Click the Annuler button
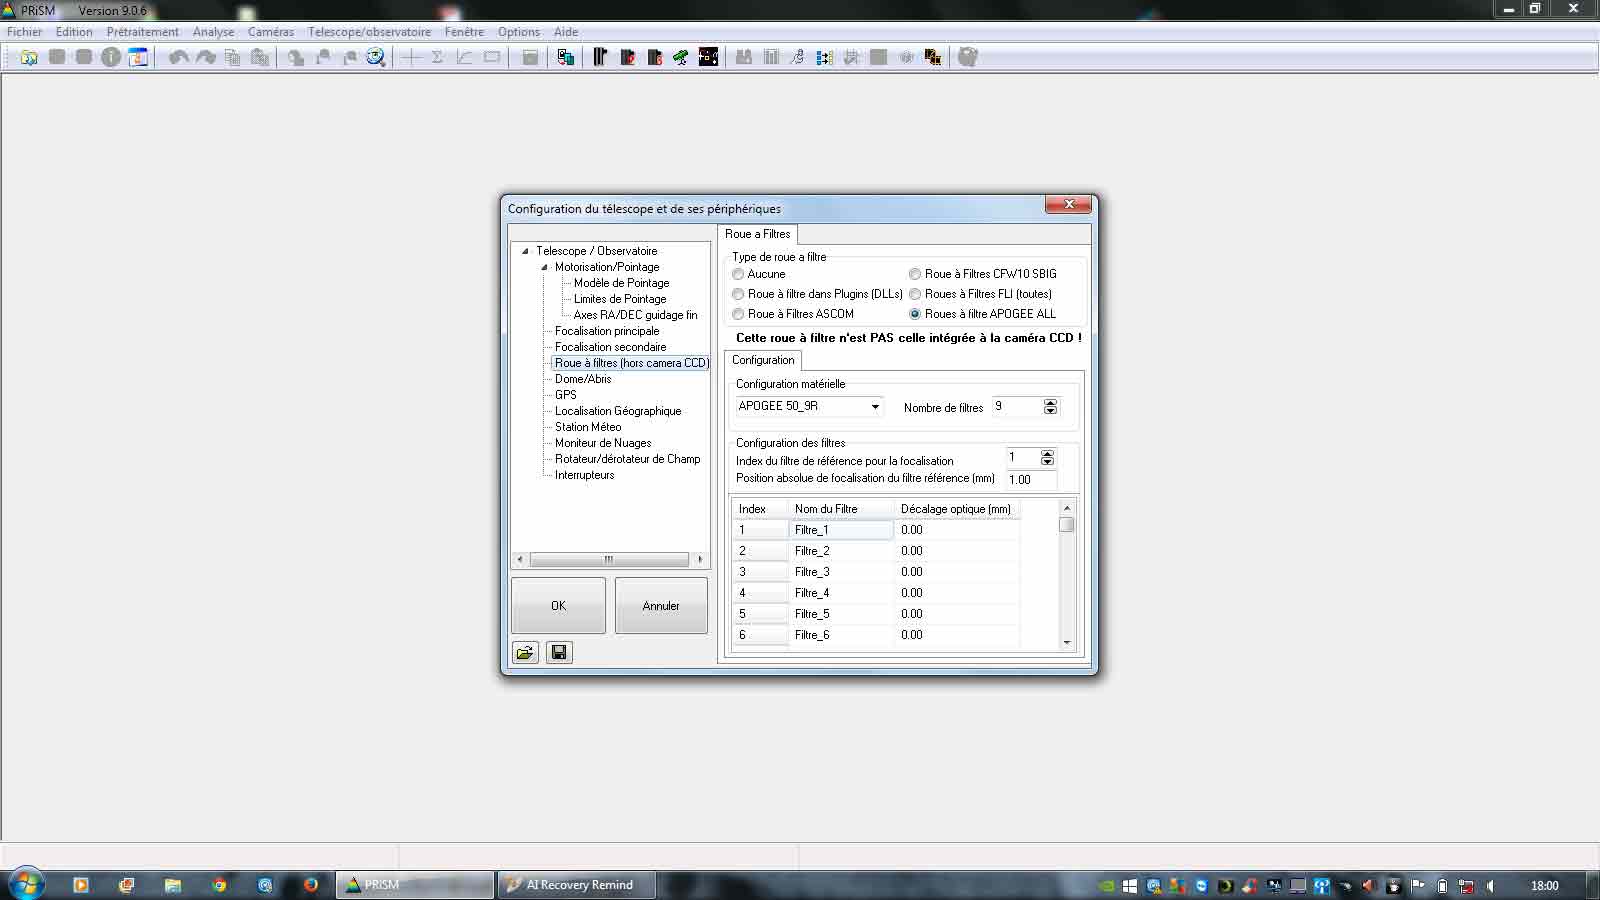Viewport: 1600px width, 900px height. (x=661, y=606)
